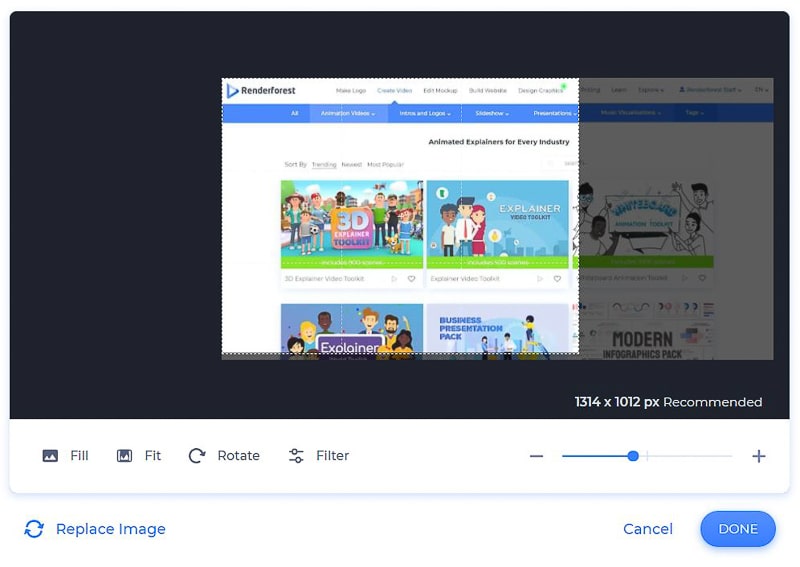The image size is (800, 567).
Task: Click the Whiteboard Animation Toolkit thumbnail
Action: point(643,224)
